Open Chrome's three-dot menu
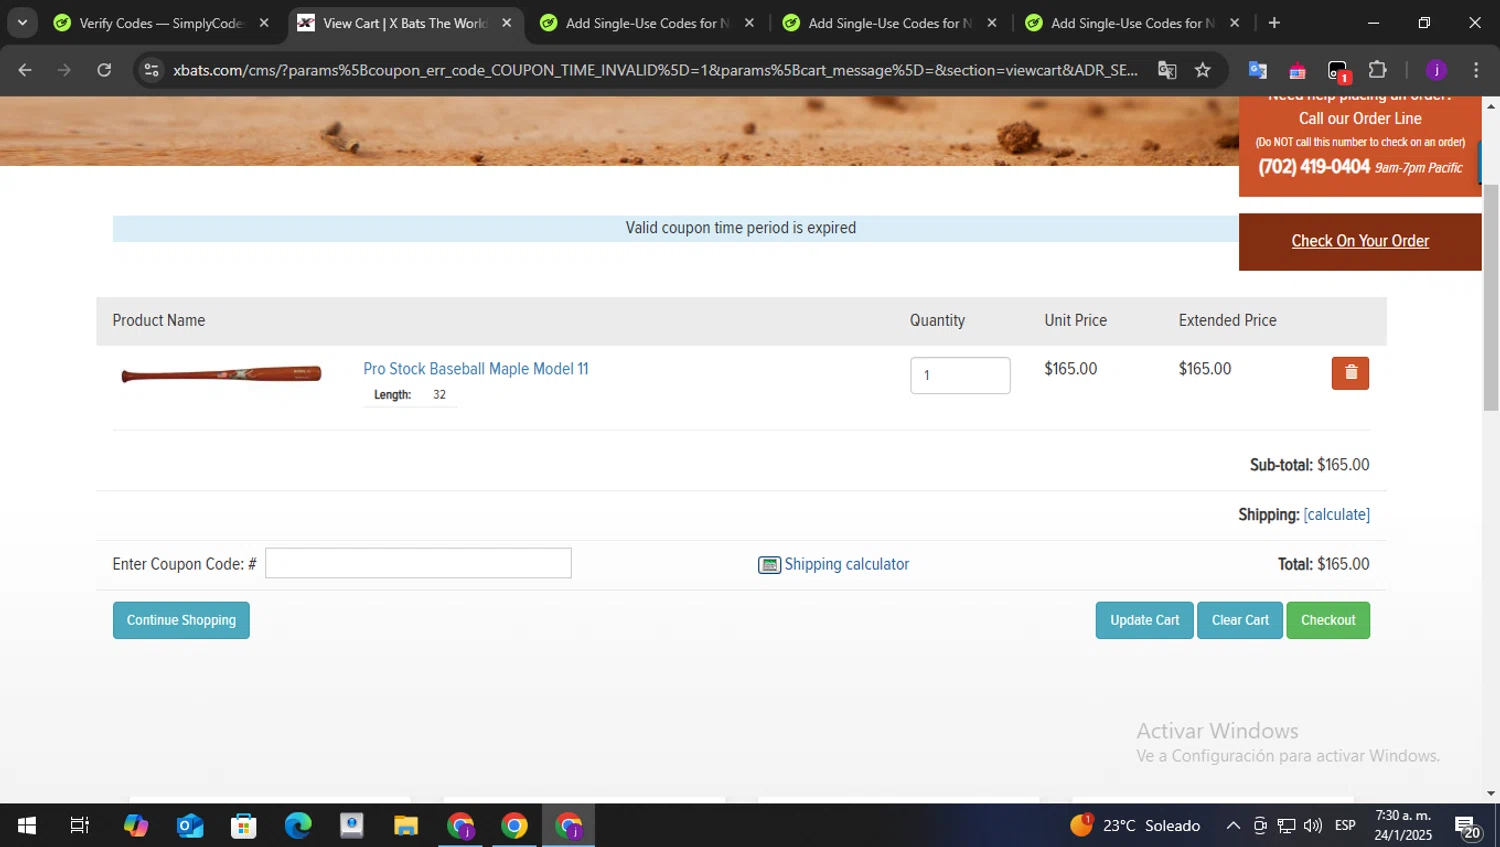This screenshot has width=1500, height=847. coord(1476,70)
